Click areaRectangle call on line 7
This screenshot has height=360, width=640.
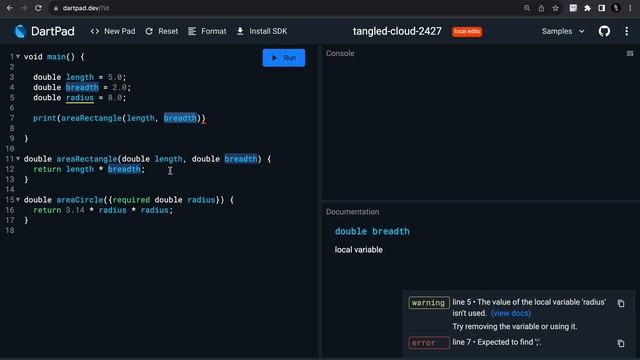point(91,118)
